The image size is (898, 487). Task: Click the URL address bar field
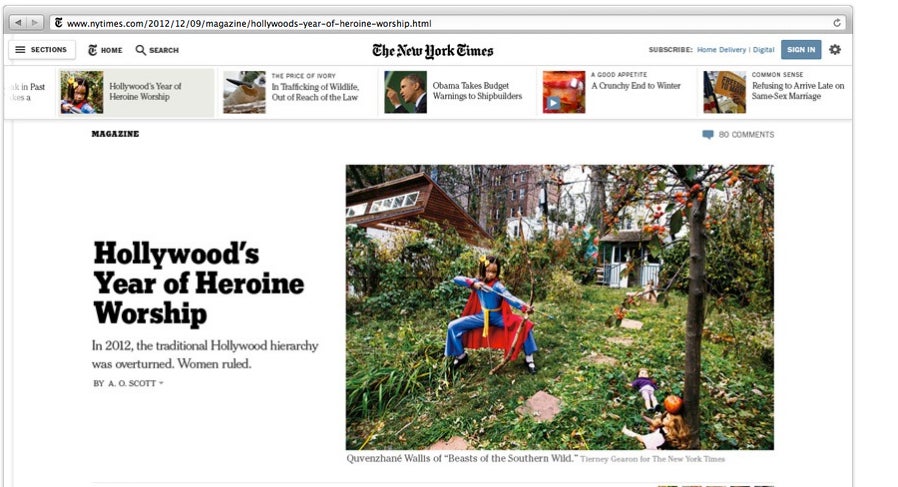pos(447,23)
